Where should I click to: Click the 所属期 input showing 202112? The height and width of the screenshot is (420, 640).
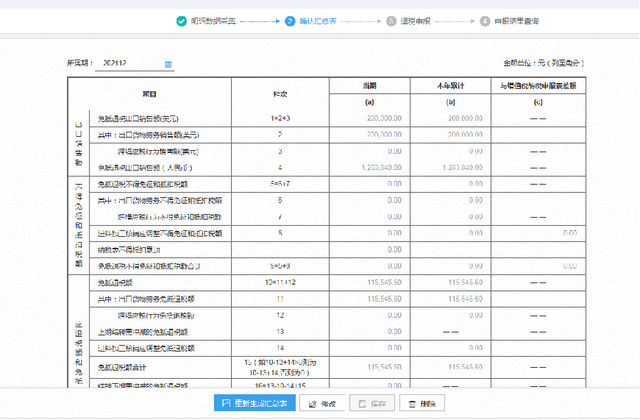134,64
